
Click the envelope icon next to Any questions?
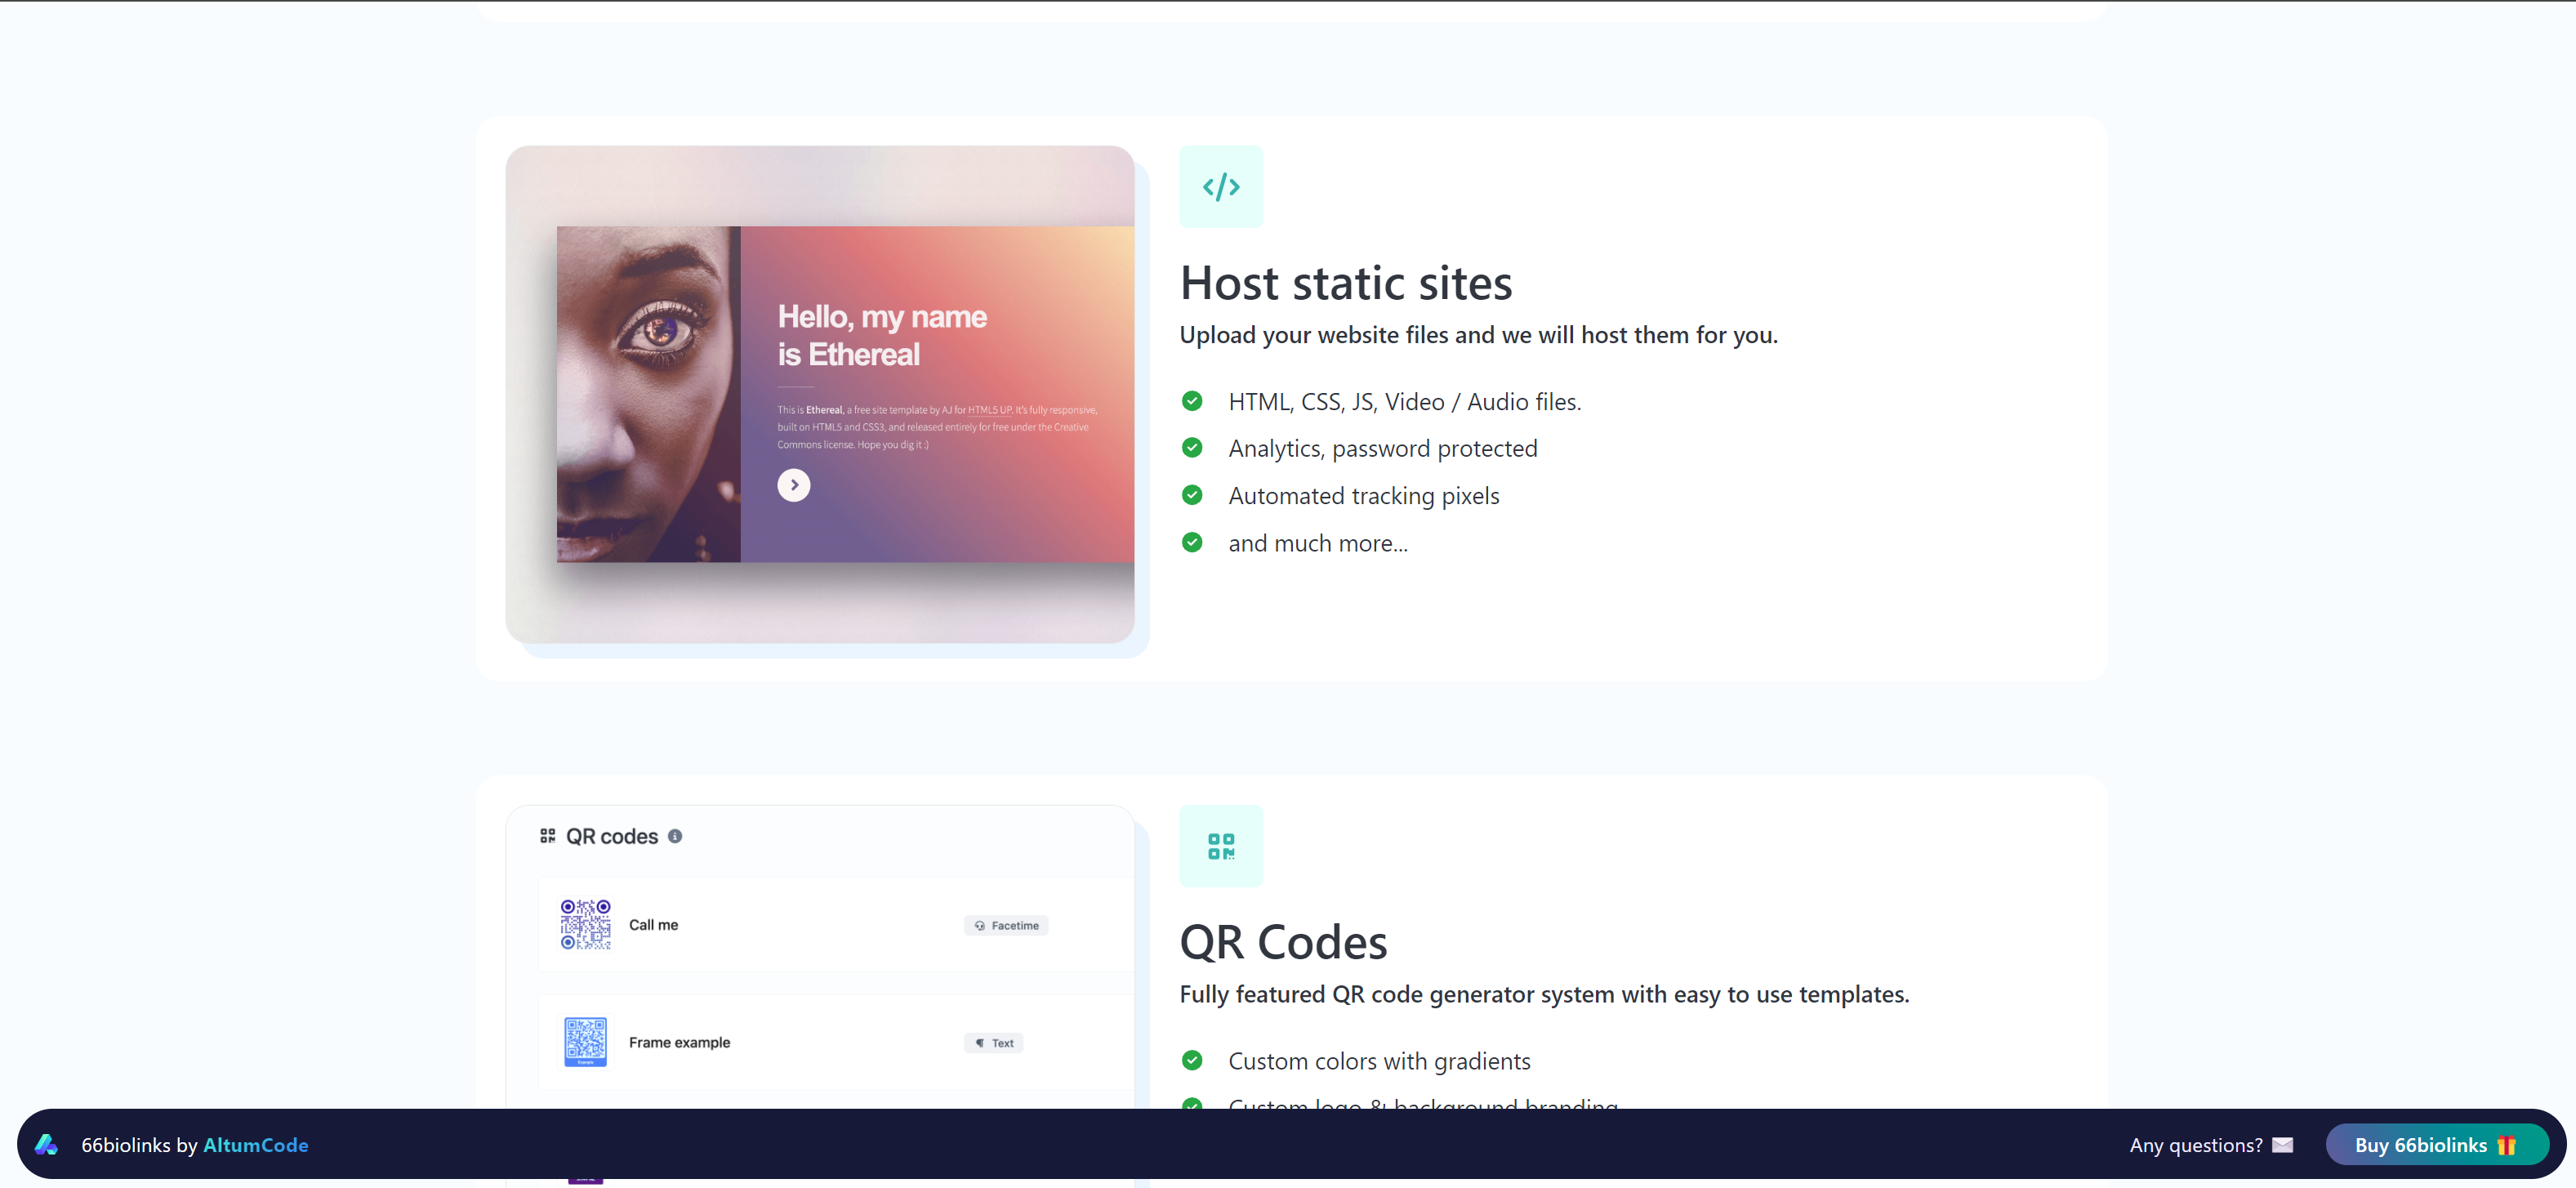point(2284,1145)
